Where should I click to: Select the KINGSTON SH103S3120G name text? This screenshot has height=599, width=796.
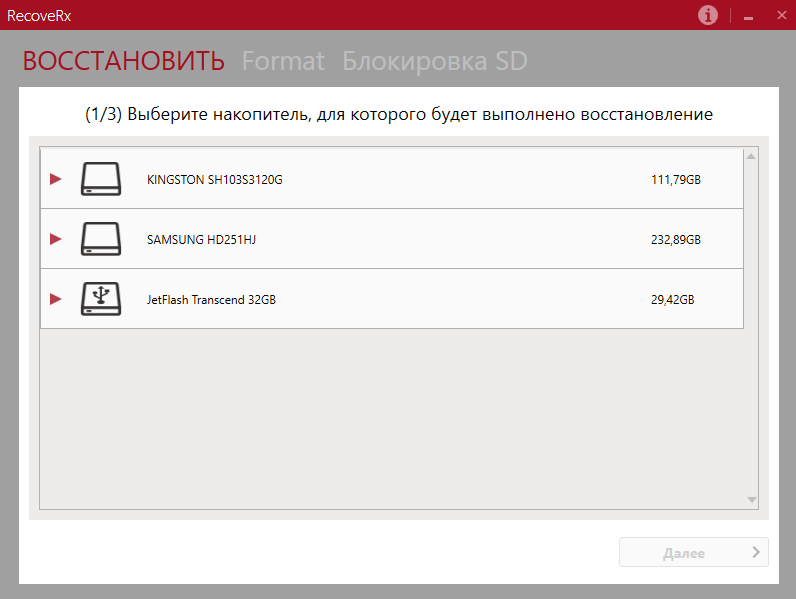point(215,180)
